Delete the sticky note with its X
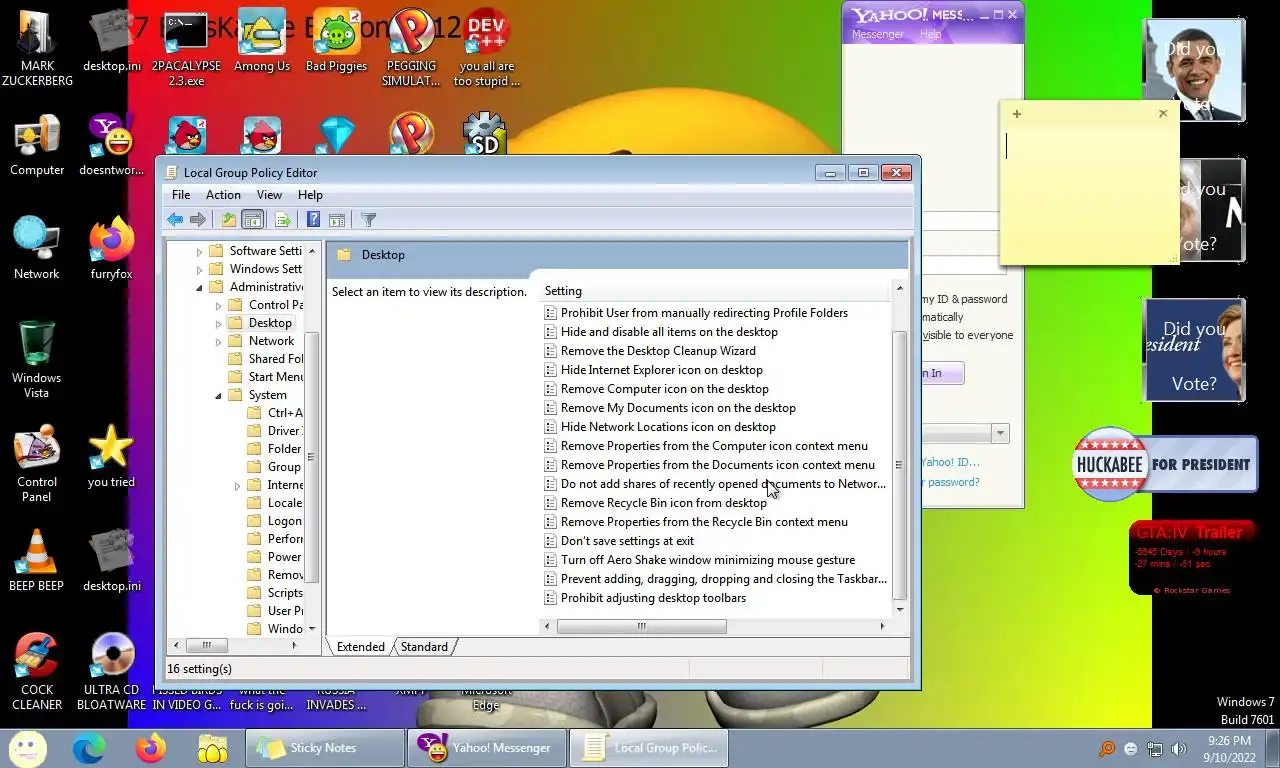Image resolution: width=1280 pixels, height=768 pixels. (x=1162, y=114)
